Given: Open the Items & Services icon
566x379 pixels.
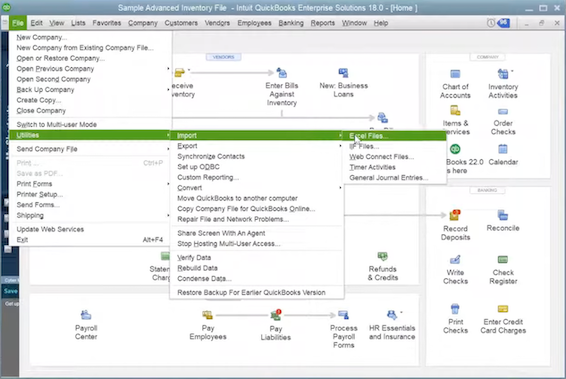Looking at the screenshot, I should click(x=455, y=110).
